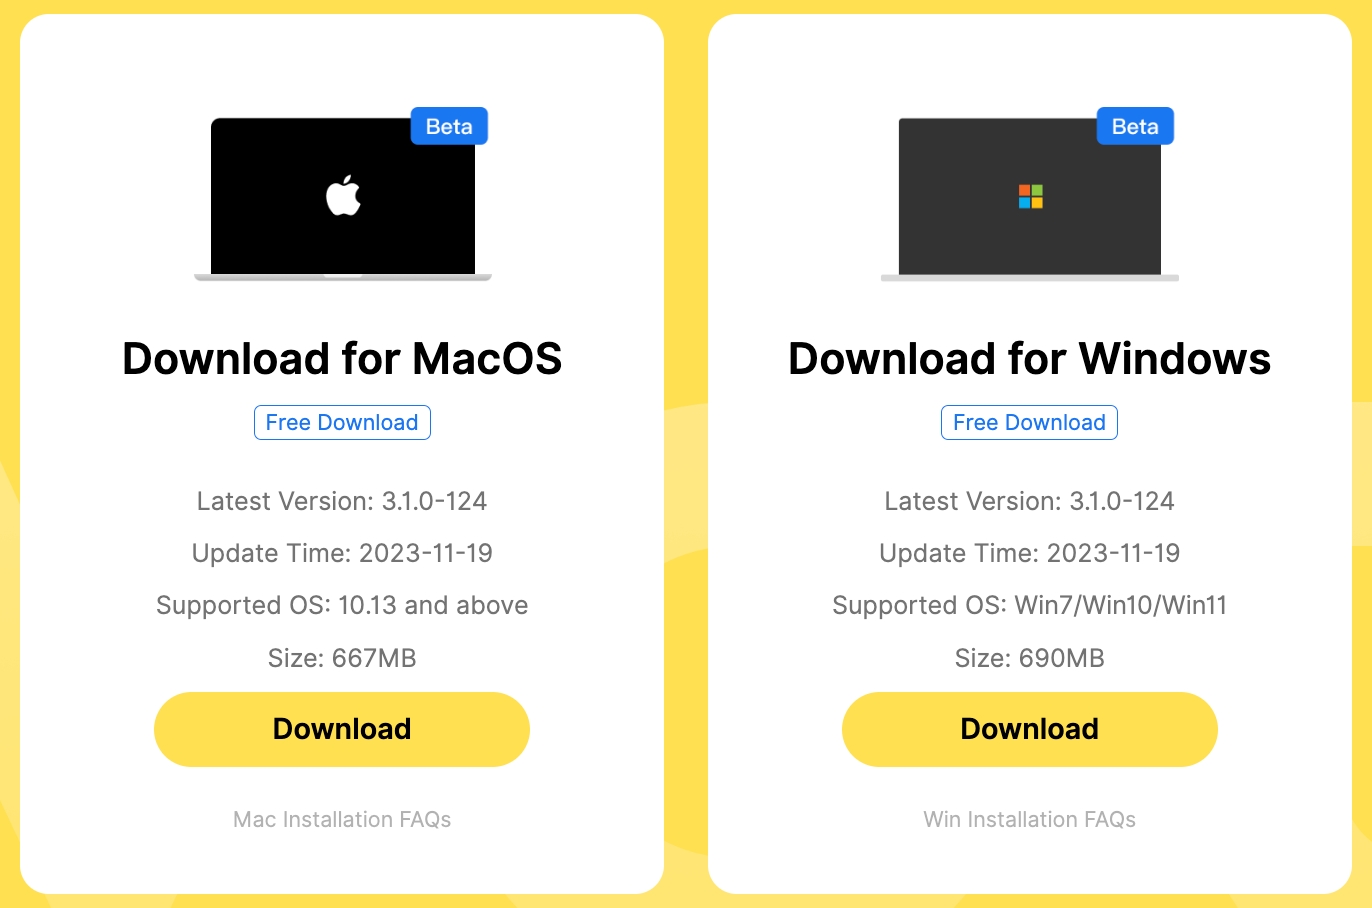
Task: Click the Beta badge on the Mac laptop
Action: [449, 126]
